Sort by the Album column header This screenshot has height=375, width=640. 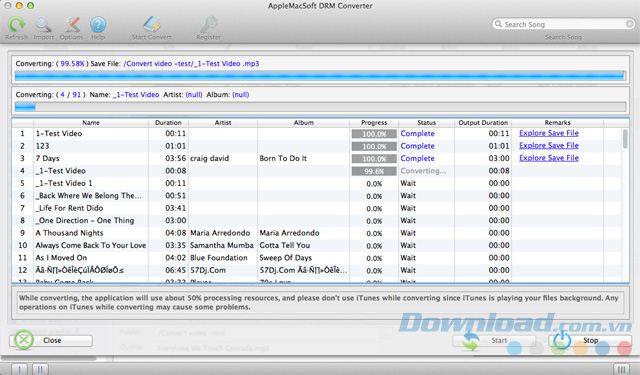304,122
